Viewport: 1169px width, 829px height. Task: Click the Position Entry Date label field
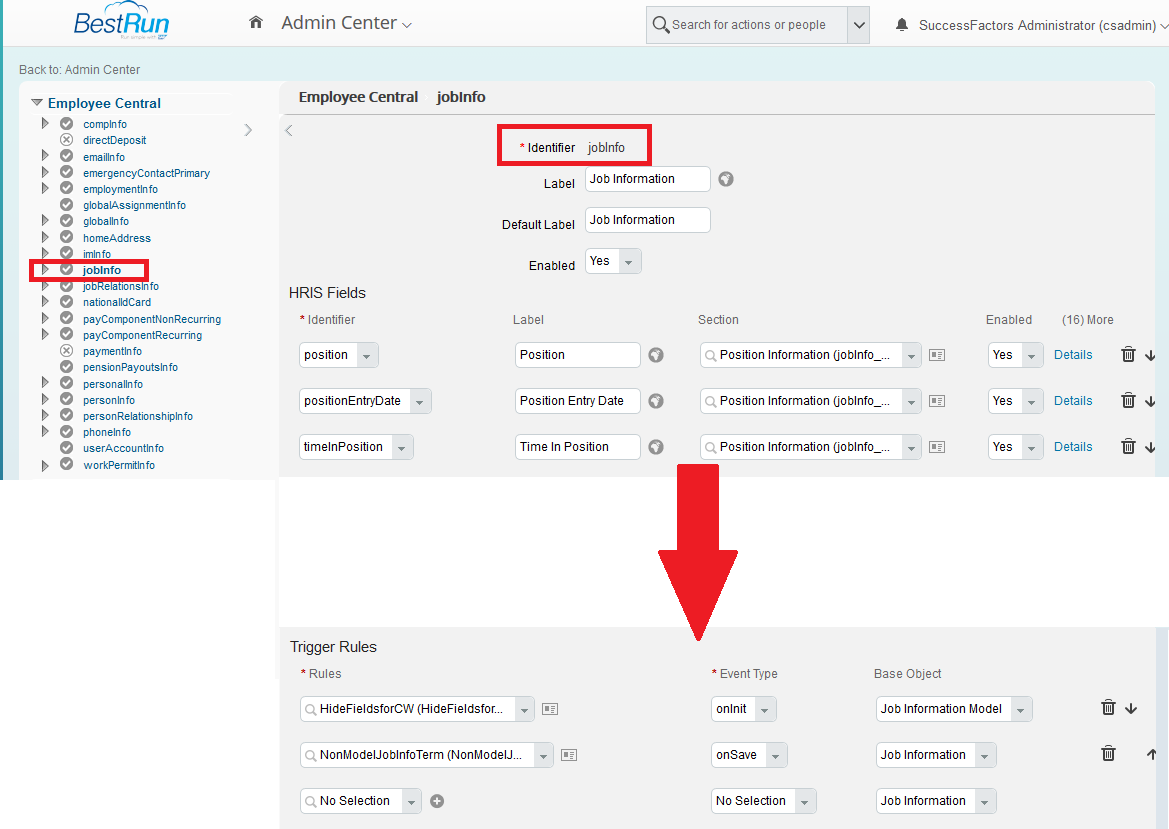pos(577,401)
